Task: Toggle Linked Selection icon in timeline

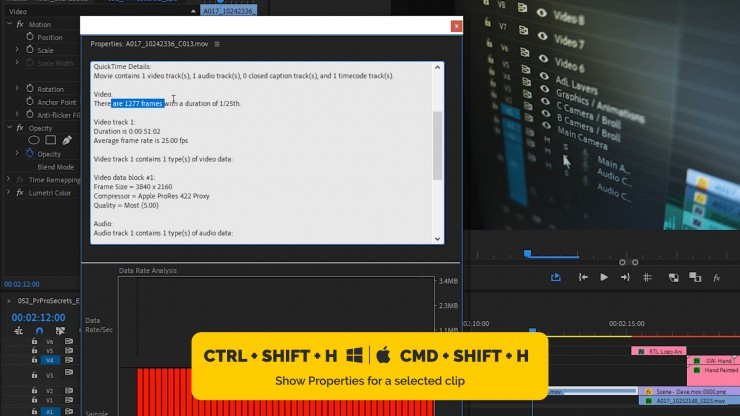Action: coord(60,331)
